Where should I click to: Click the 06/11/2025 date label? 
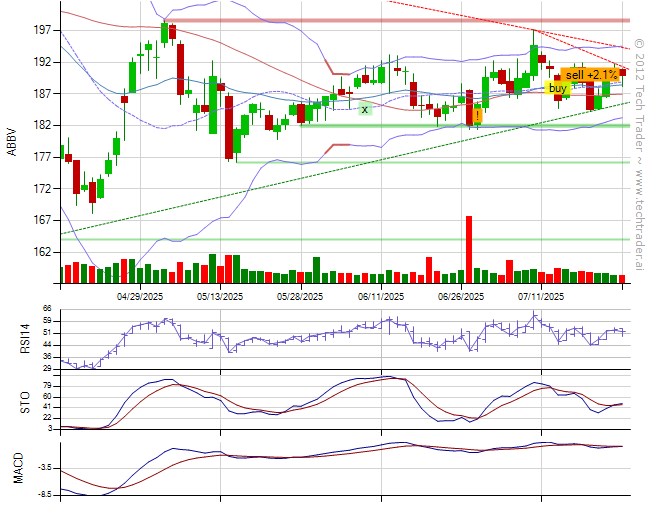pyautogui.click(x=381, y=297)
